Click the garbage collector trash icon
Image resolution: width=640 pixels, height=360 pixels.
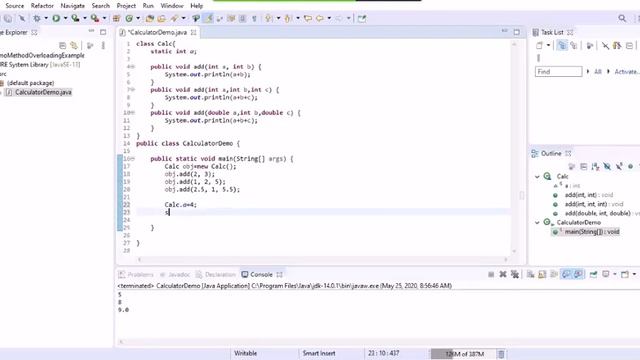point(501,354)
